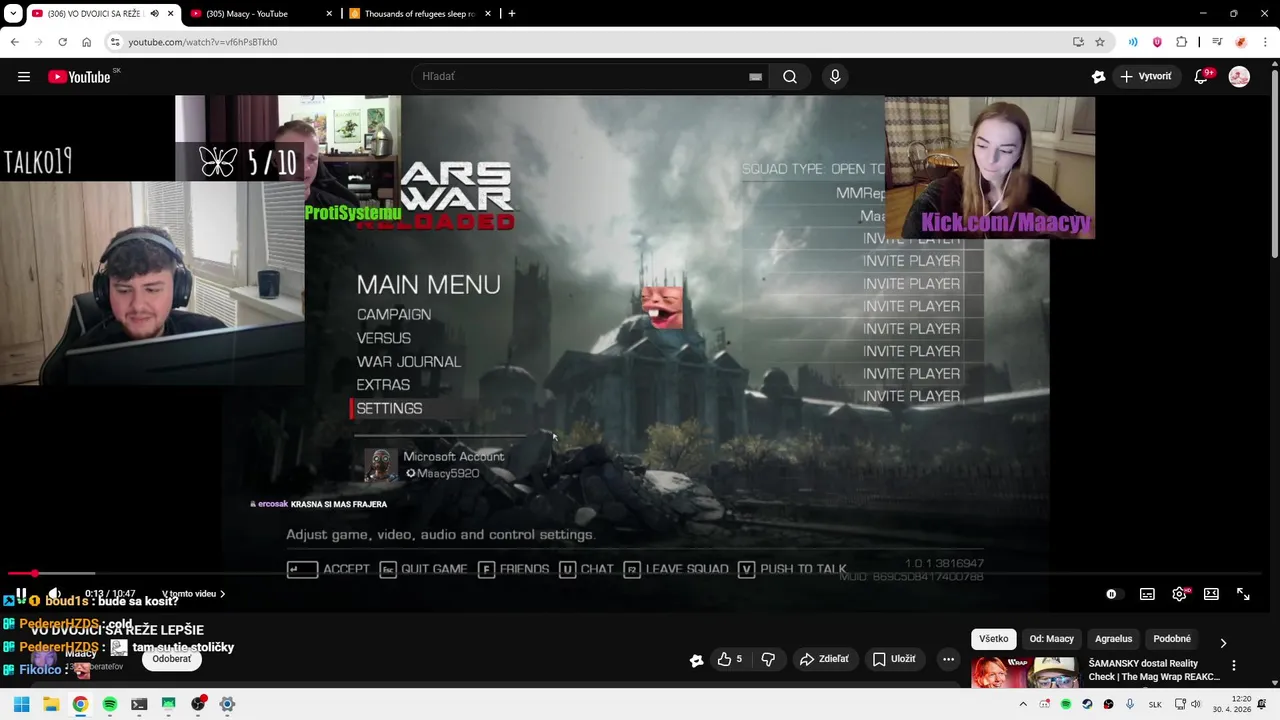Screen dimensions: 1280x720
Task: Go back in browser history
Action: (x=14, y=42)
